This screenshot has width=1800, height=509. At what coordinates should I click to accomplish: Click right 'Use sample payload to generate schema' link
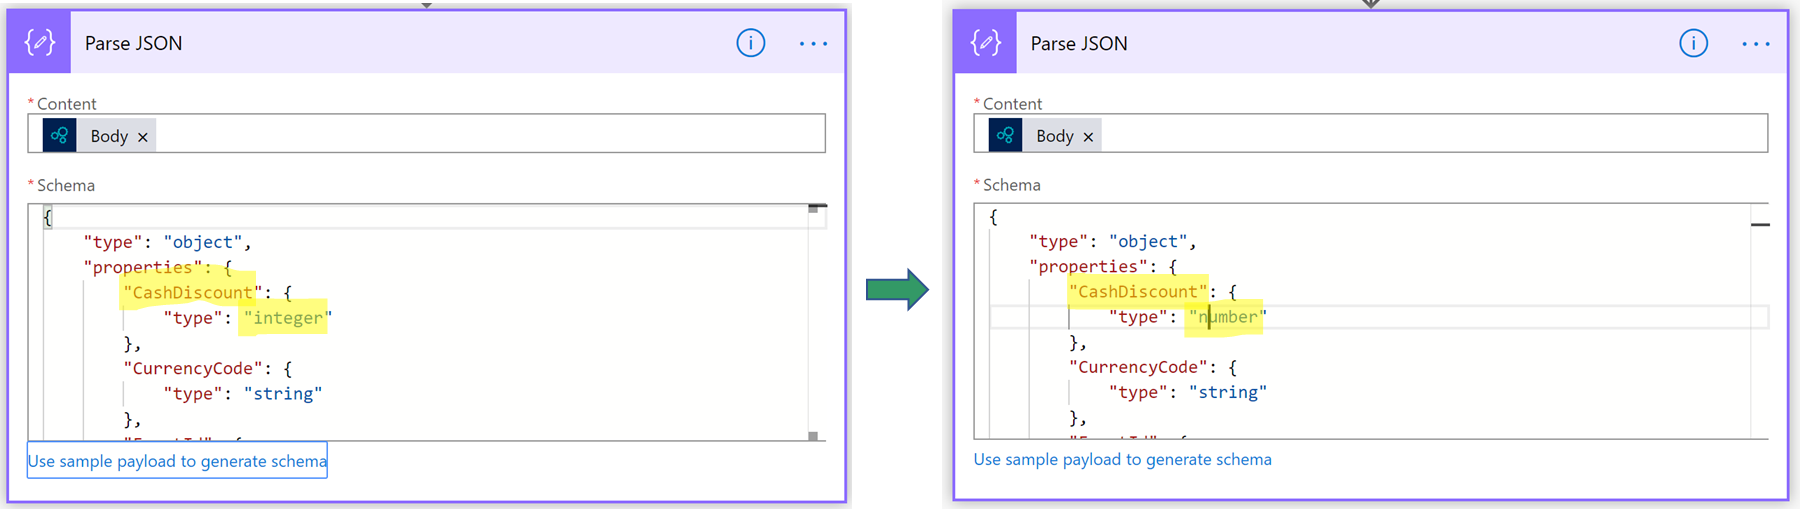(x=1123, y=460)
